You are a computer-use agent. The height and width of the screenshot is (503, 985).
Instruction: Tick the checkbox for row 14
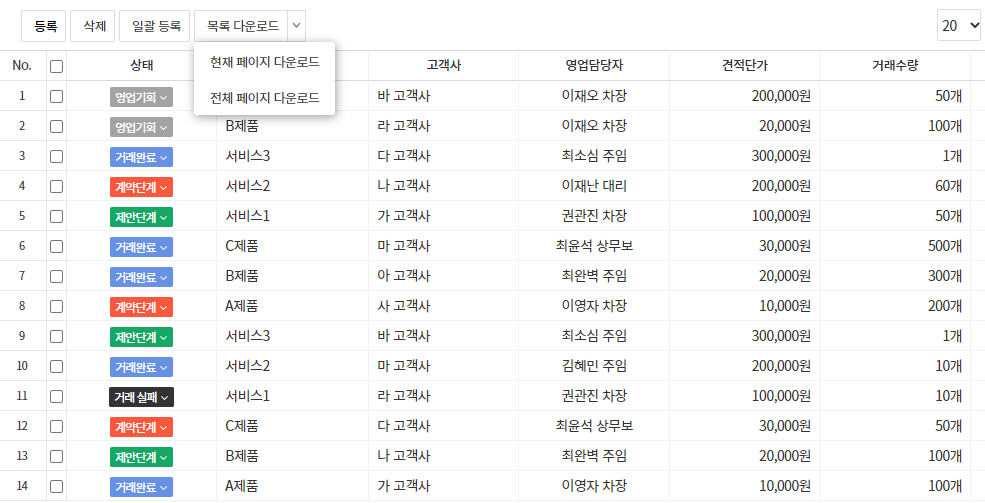click(x=57, y=486)
